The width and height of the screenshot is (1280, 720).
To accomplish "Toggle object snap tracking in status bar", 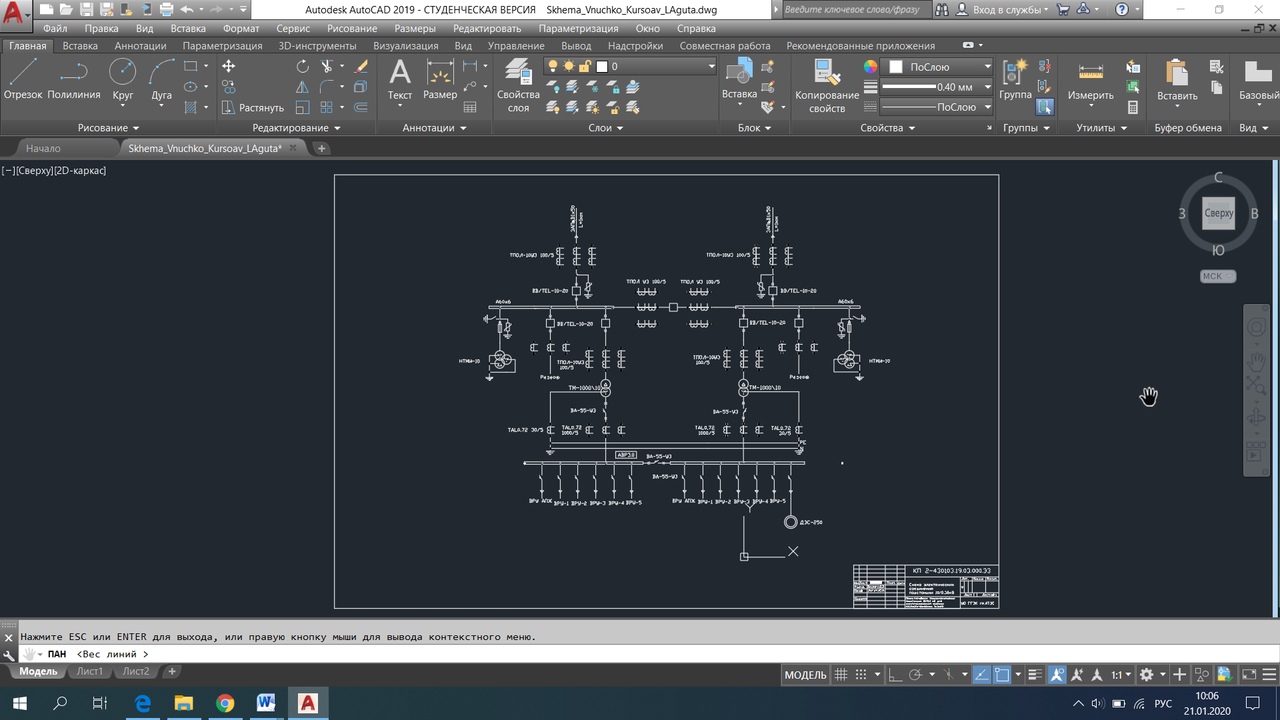I will coord(982,675).
